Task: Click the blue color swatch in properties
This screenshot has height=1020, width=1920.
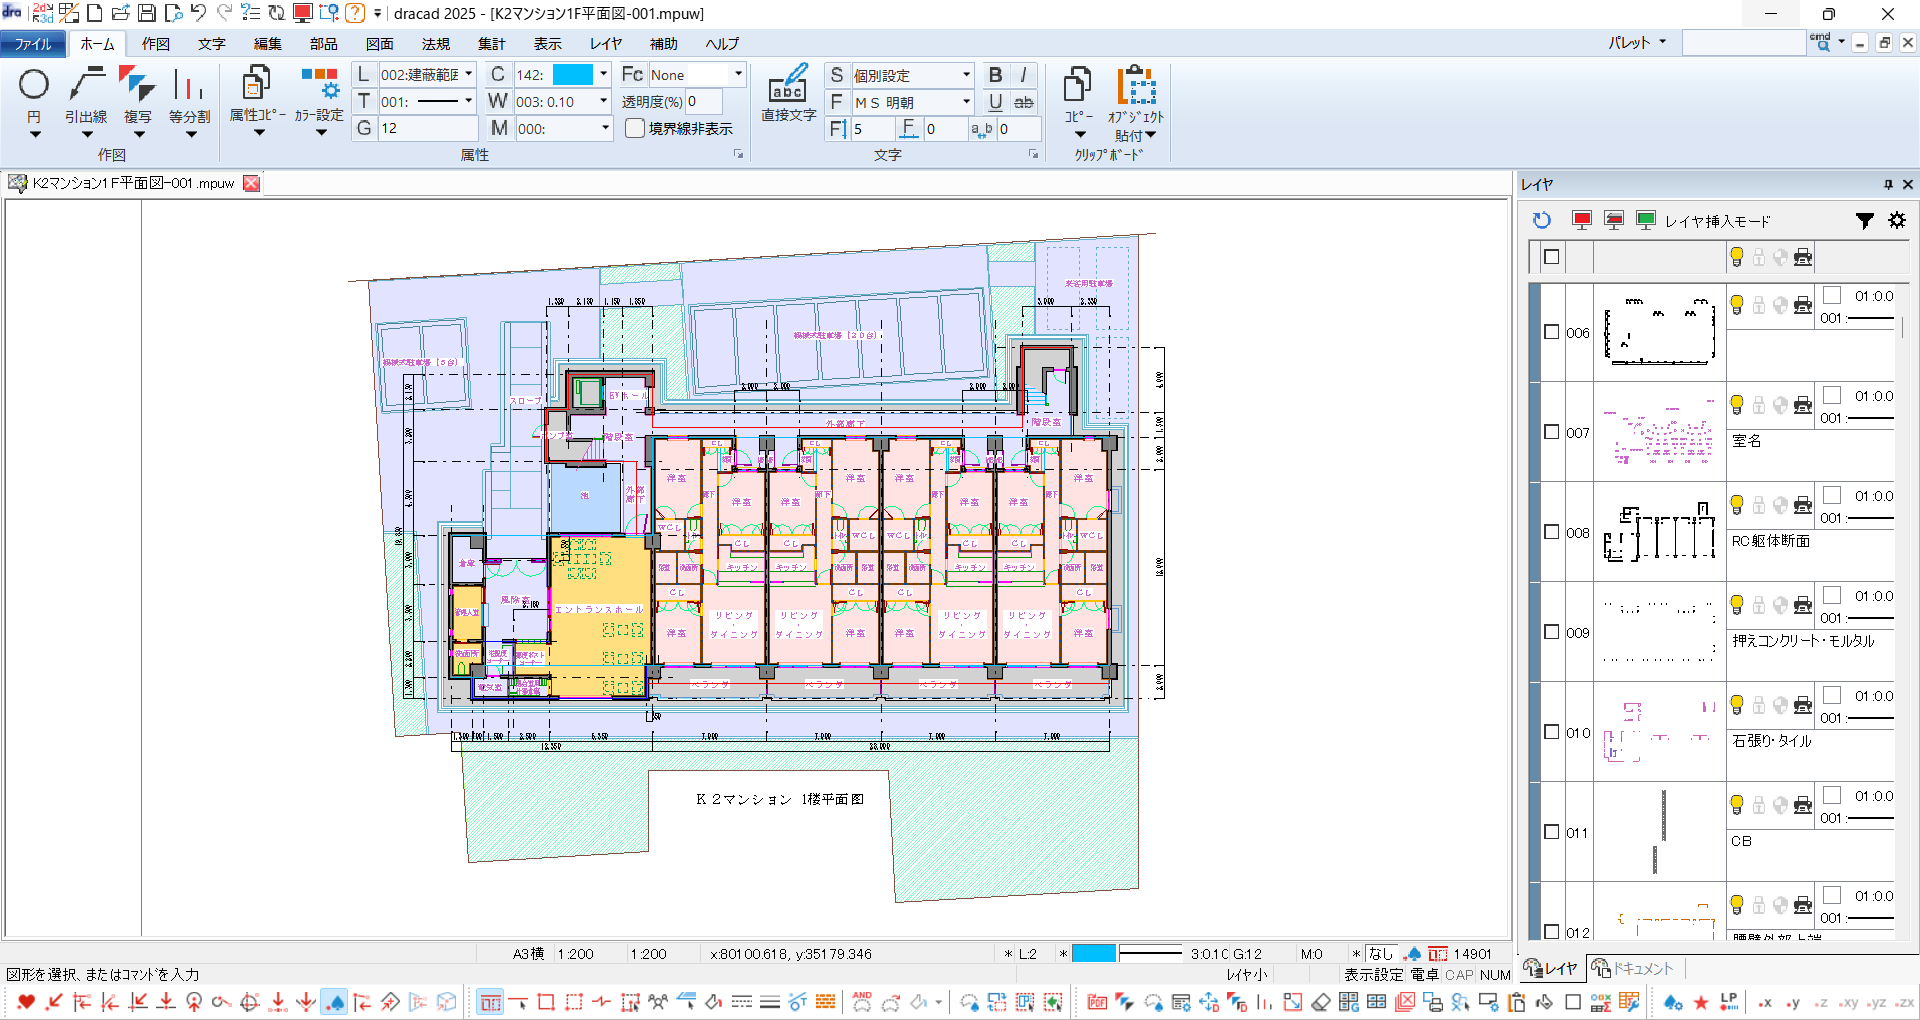Action: click(573, 75)
